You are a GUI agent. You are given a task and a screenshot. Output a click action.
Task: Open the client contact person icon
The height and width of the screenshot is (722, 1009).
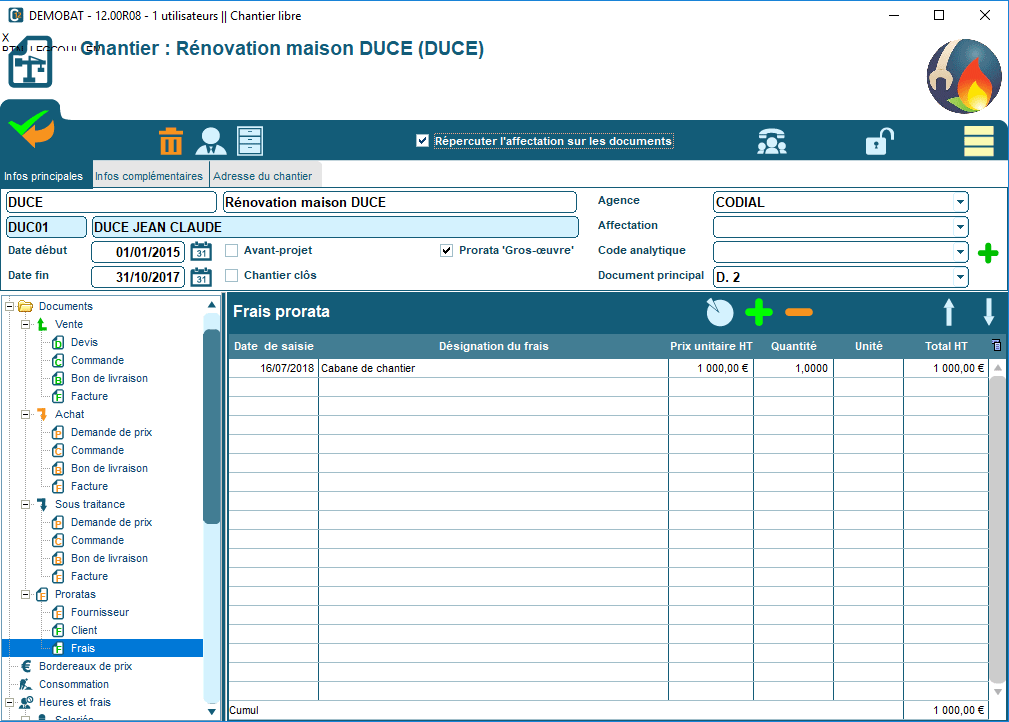[x=210, y=141]
